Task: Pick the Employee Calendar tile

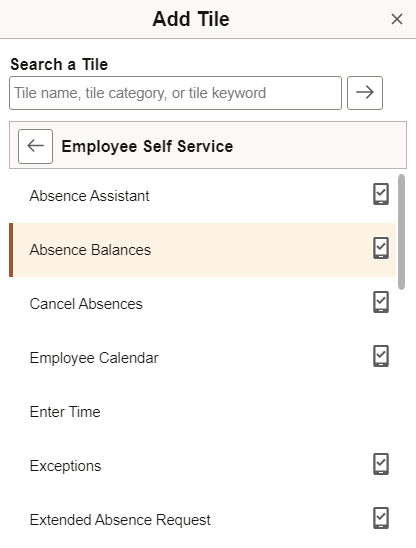Action: tap(203, 358)
